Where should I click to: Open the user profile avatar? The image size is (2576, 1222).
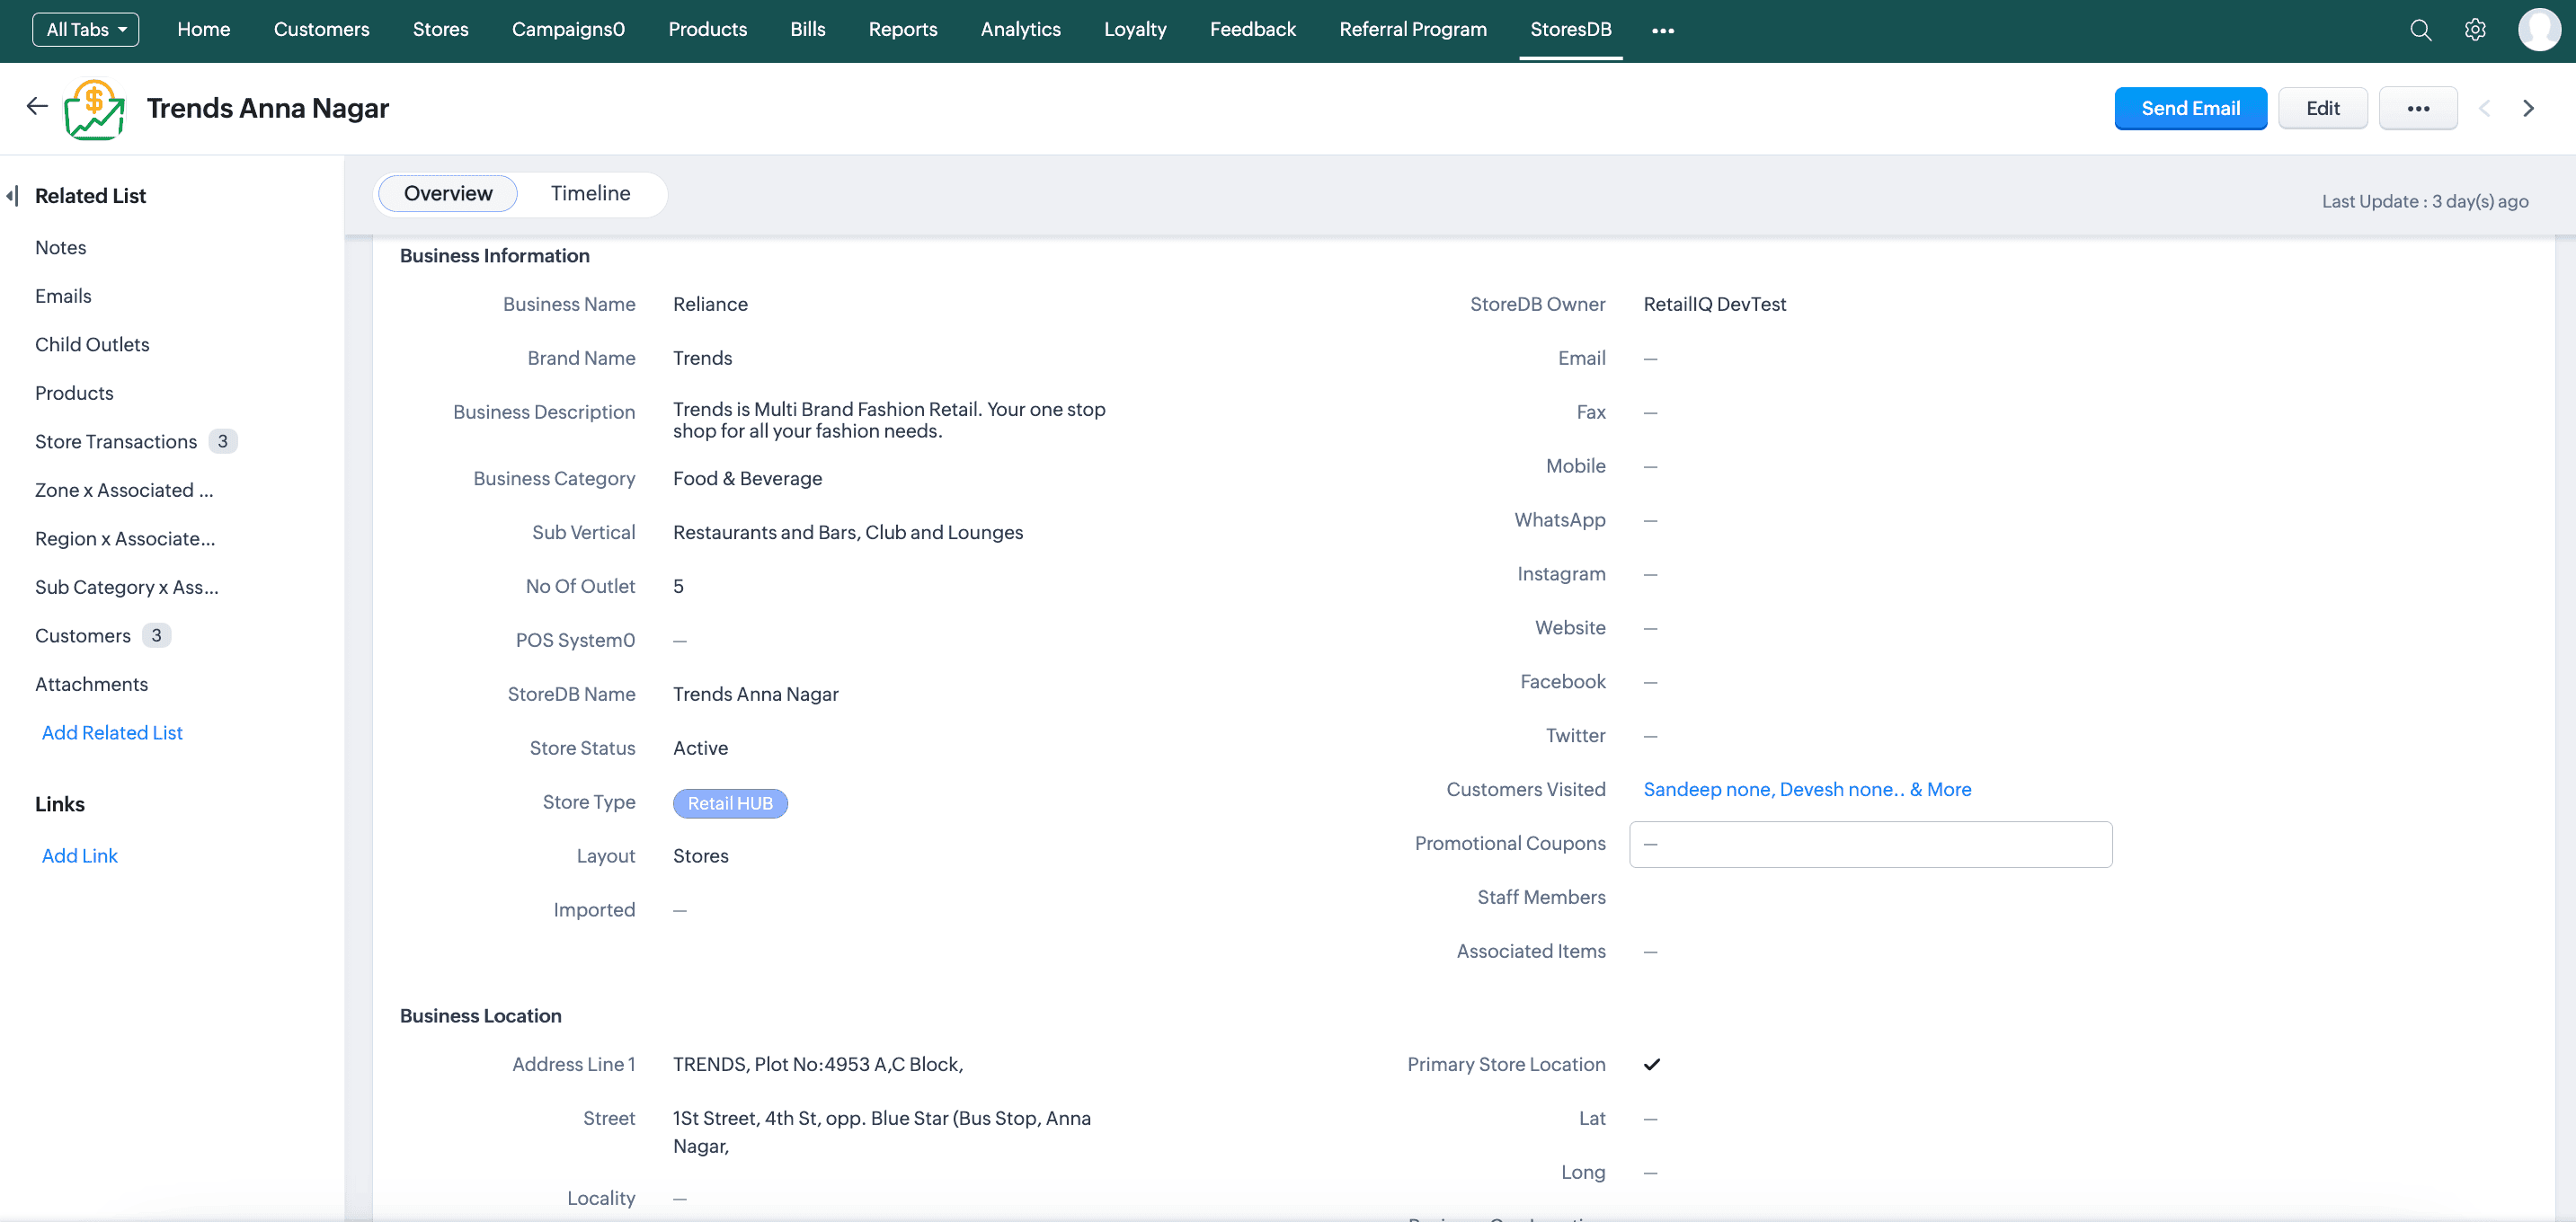[x=2538, y=30]
